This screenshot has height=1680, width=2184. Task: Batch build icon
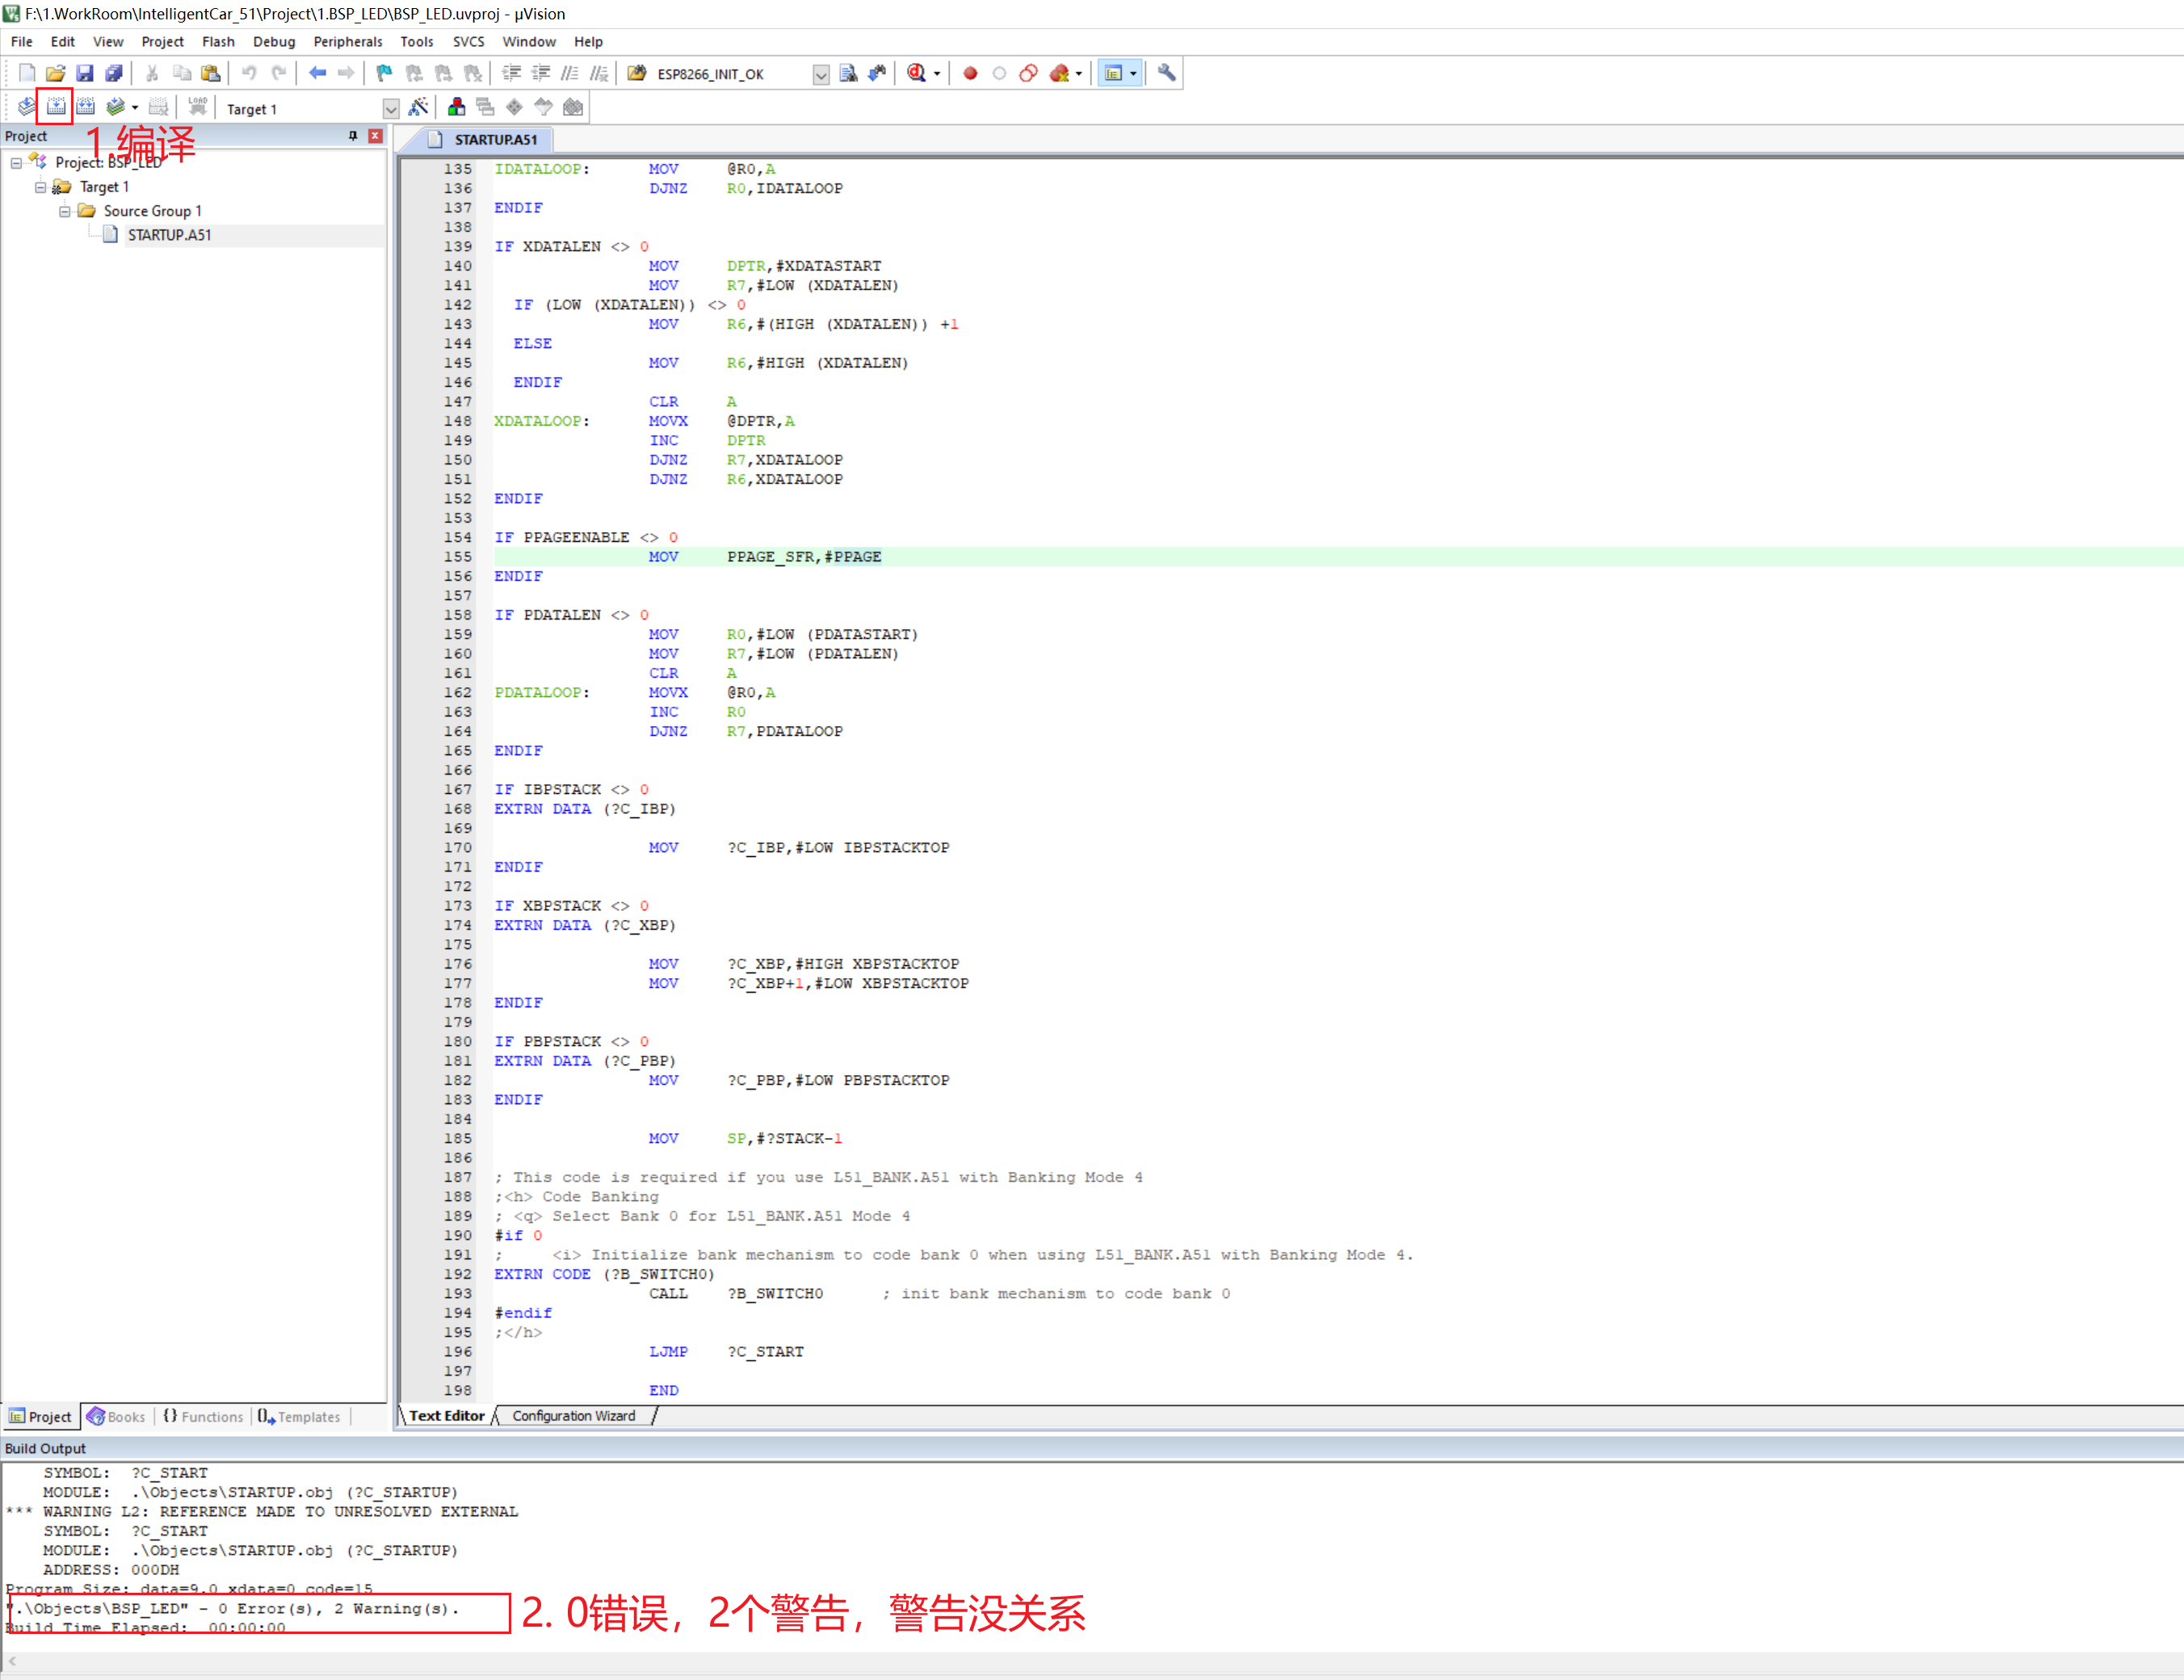coord(116,107)
